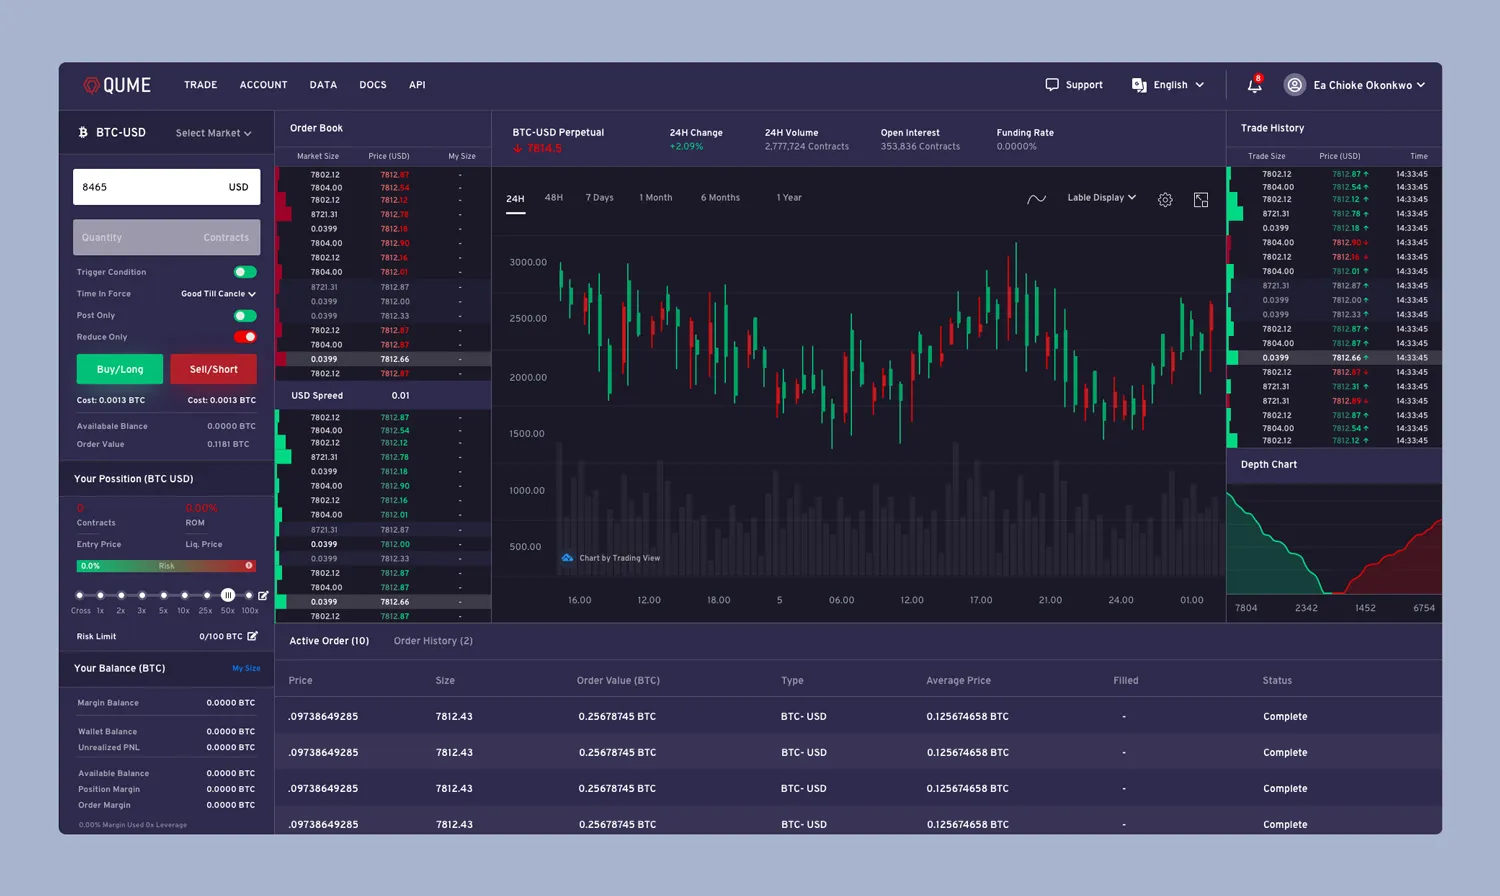
Task: Open the English language dropdown
Action: point(1179,85)
